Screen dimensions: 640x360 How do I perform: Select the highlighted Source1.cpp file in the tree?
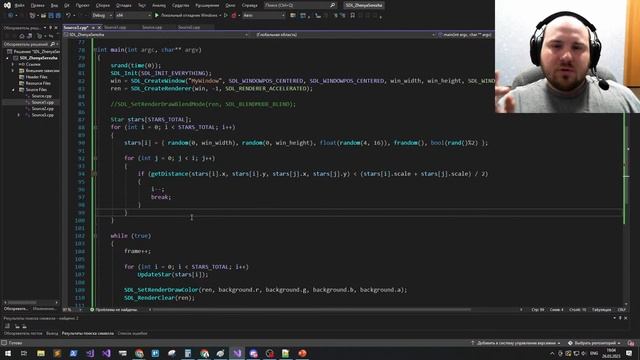click(x=42, y=102)
